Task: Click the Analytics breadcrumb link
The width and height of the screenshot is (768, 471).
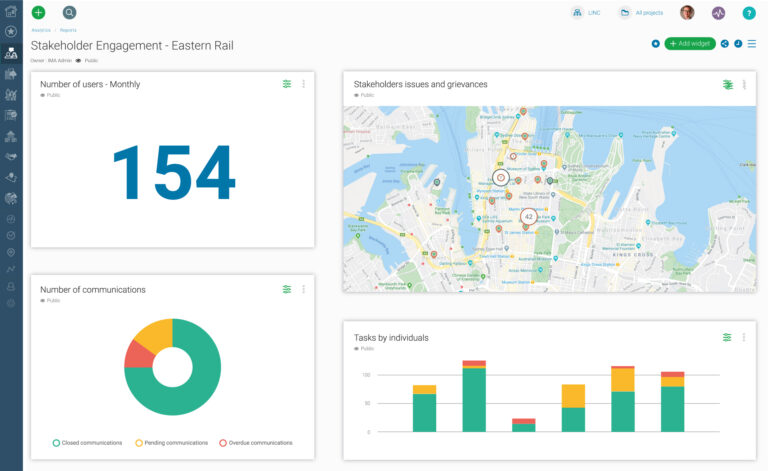Action: [x=41, y=30]
